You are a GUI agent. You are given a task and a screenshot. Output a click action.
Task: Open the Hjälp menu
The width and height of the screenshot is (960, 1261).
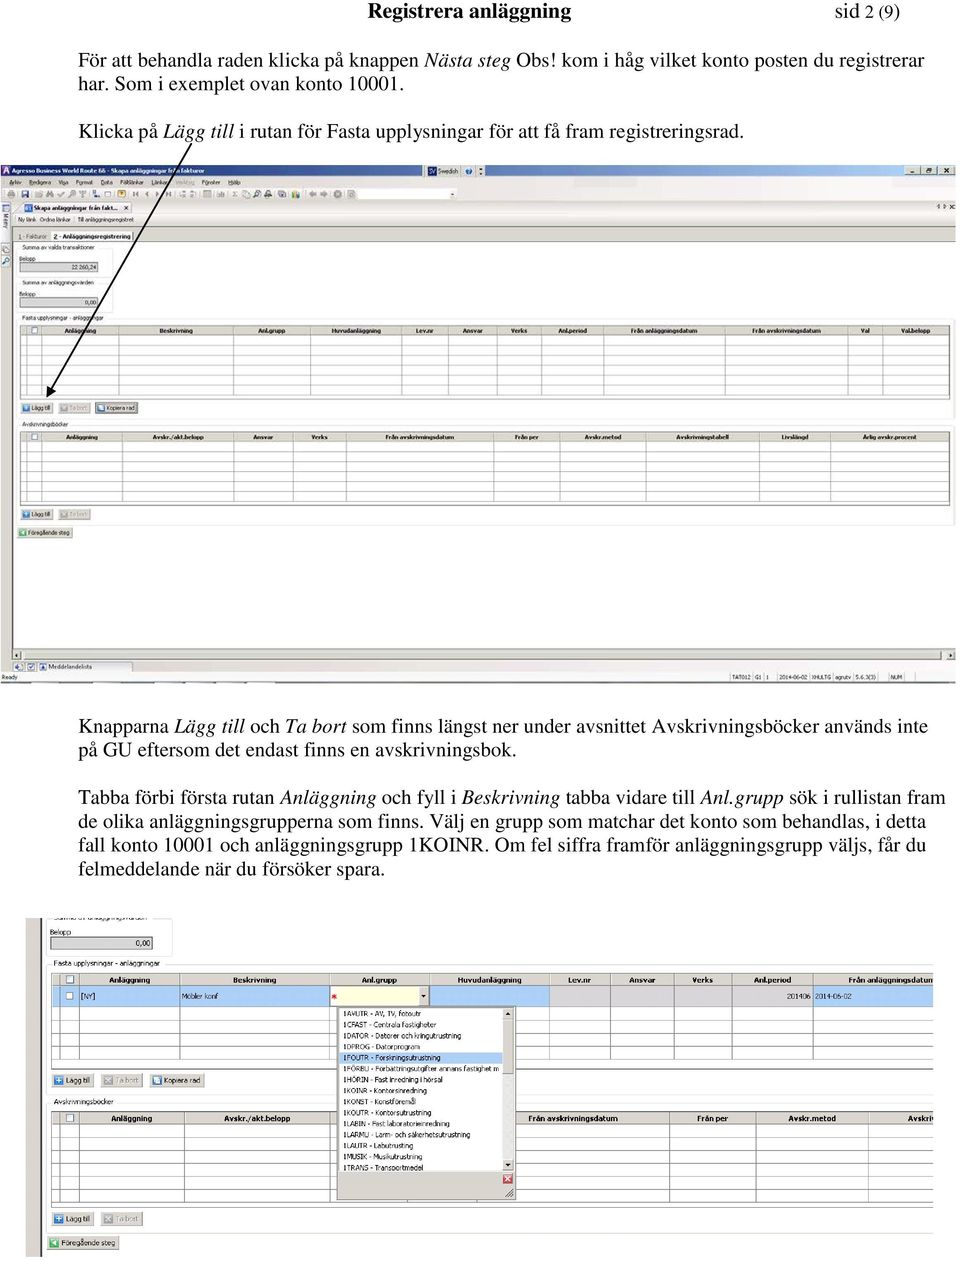point(234,182)
